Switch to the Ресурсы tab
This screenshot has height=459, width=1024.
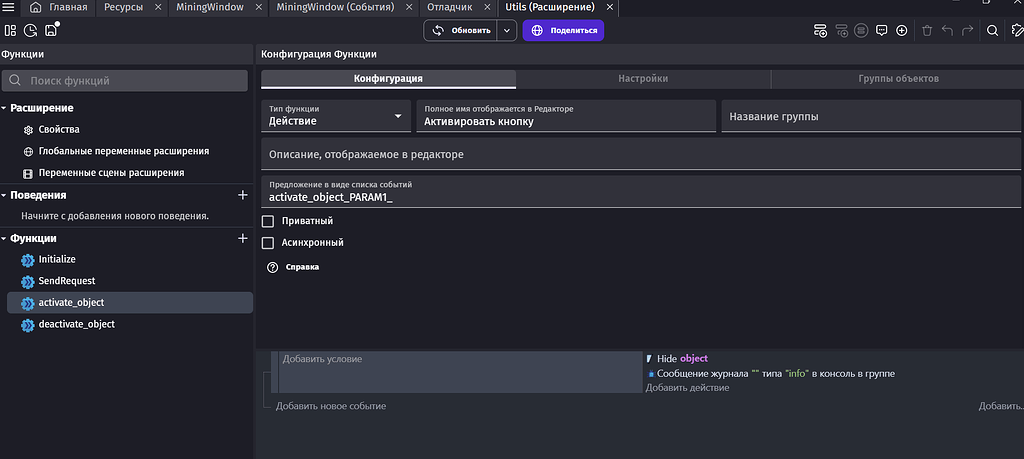[x=123, y=7]
